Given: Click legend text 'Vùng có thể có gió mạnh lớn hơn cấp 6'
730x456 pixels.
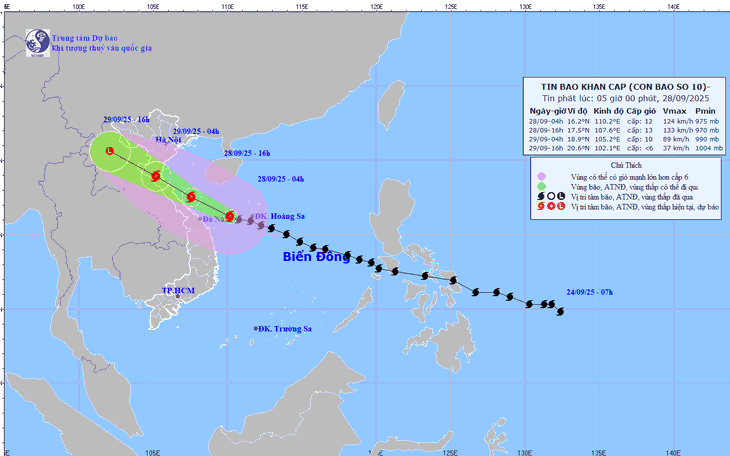Looking at the screenshot, I should 629,177.
